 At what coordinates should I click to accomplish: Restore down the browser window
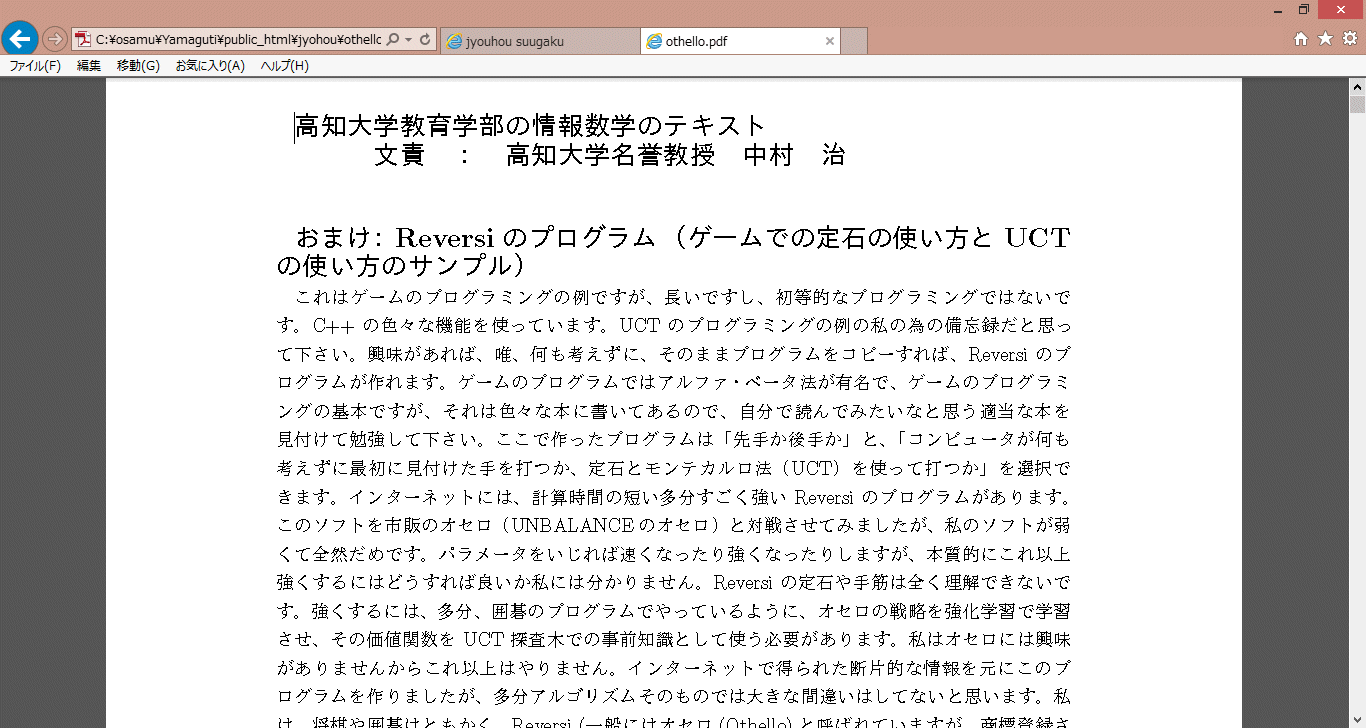pos(1303,10)
